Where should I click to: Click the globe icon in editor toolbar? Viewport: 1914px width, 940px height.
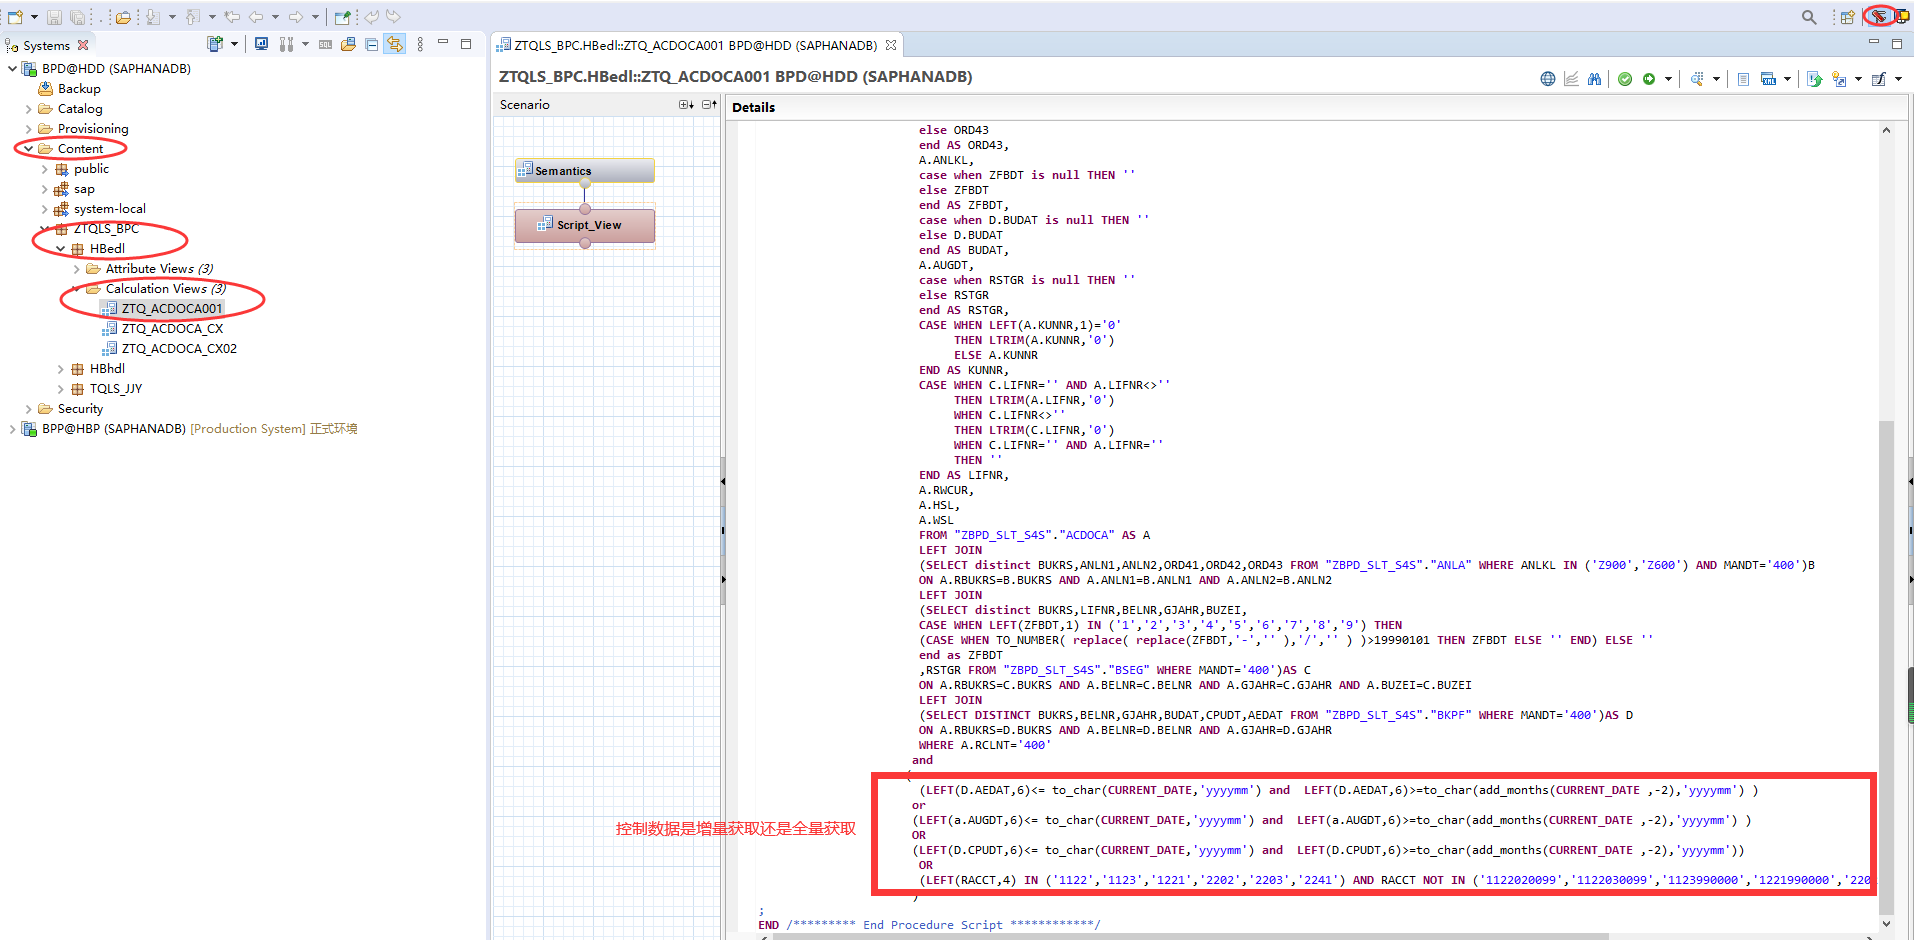[1548, 79]
